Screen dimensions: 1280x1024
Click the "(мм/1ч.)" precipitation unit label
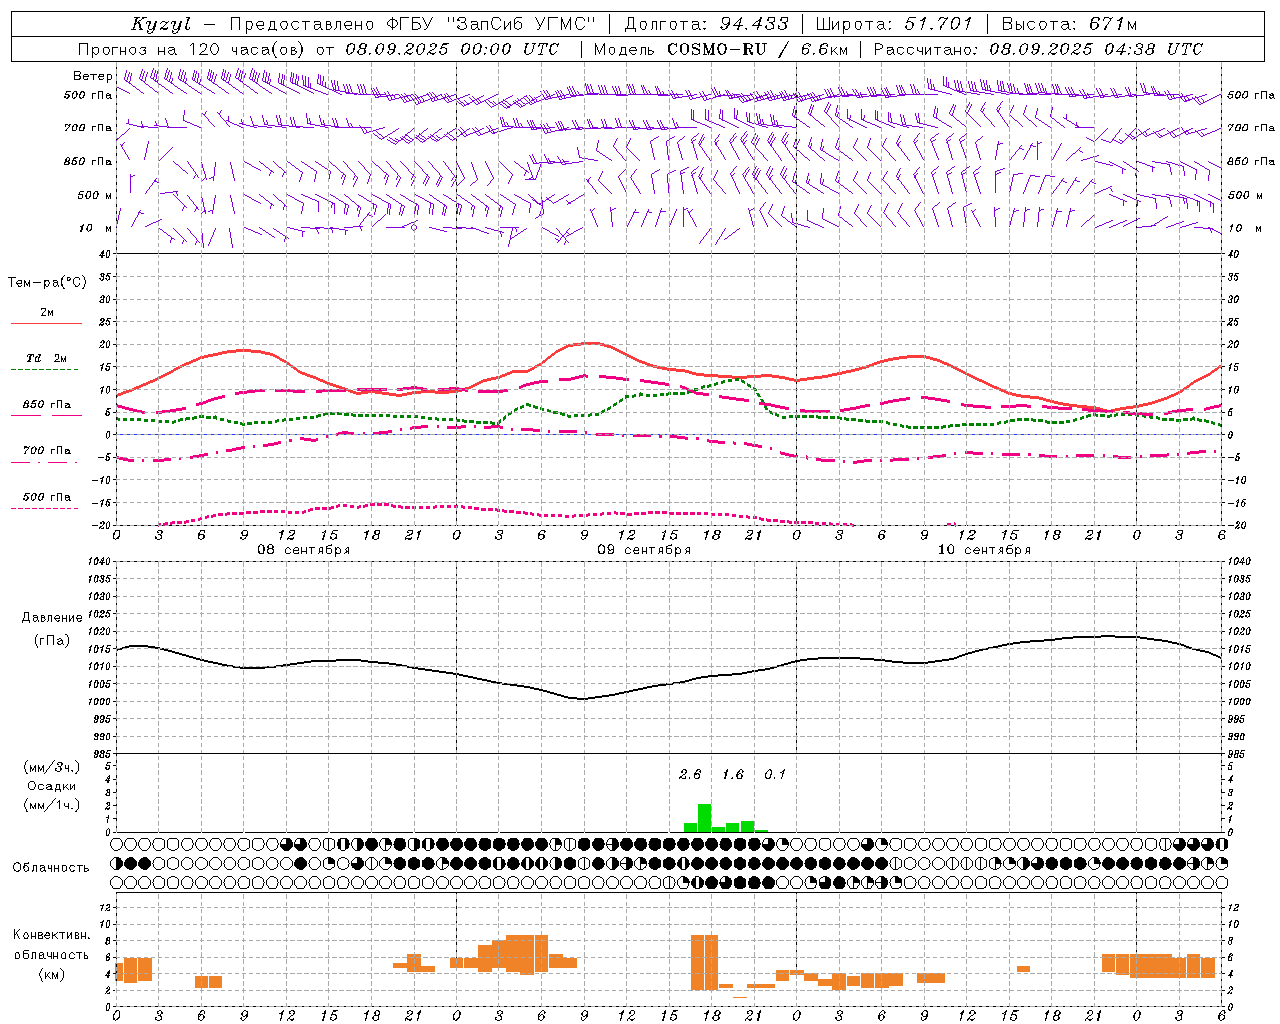pyautogui.click(x=52, y=805)
